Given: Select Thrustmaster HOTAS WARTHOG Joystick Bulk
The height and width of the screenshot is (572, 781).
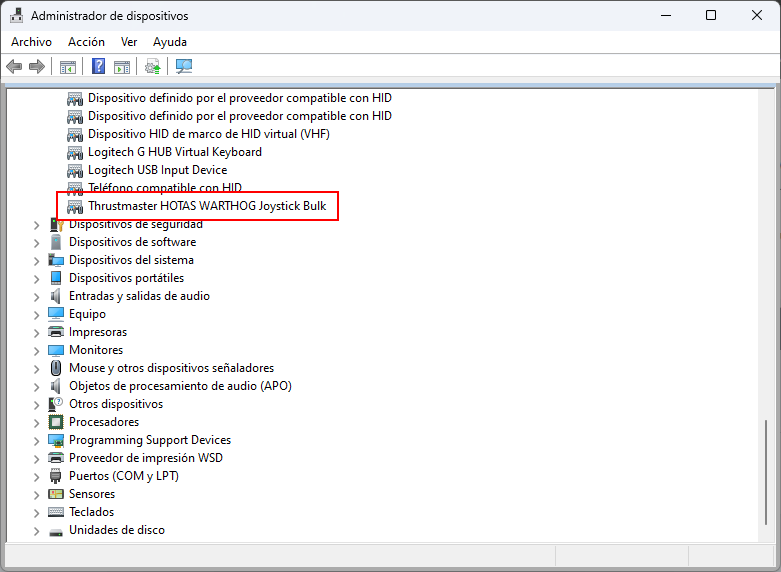Looking at the screenshot, I should point(207,206).
